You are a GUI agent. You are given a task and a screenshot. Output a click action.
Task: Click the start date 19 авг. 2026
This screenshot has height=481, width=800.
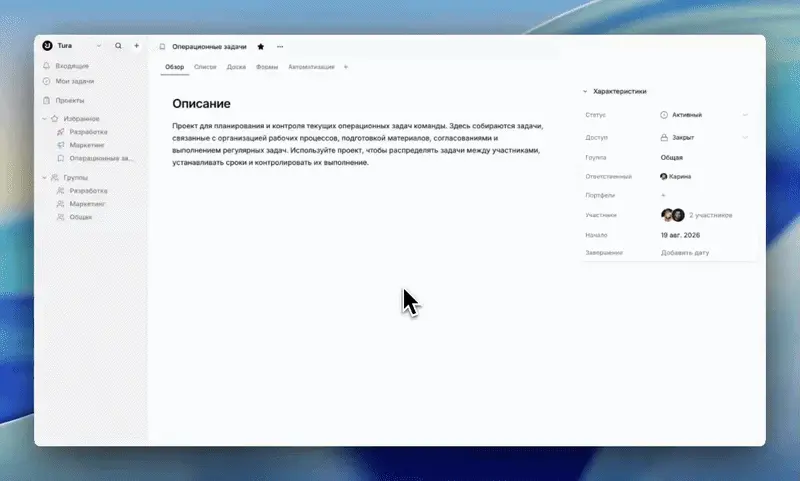[680, 235]
